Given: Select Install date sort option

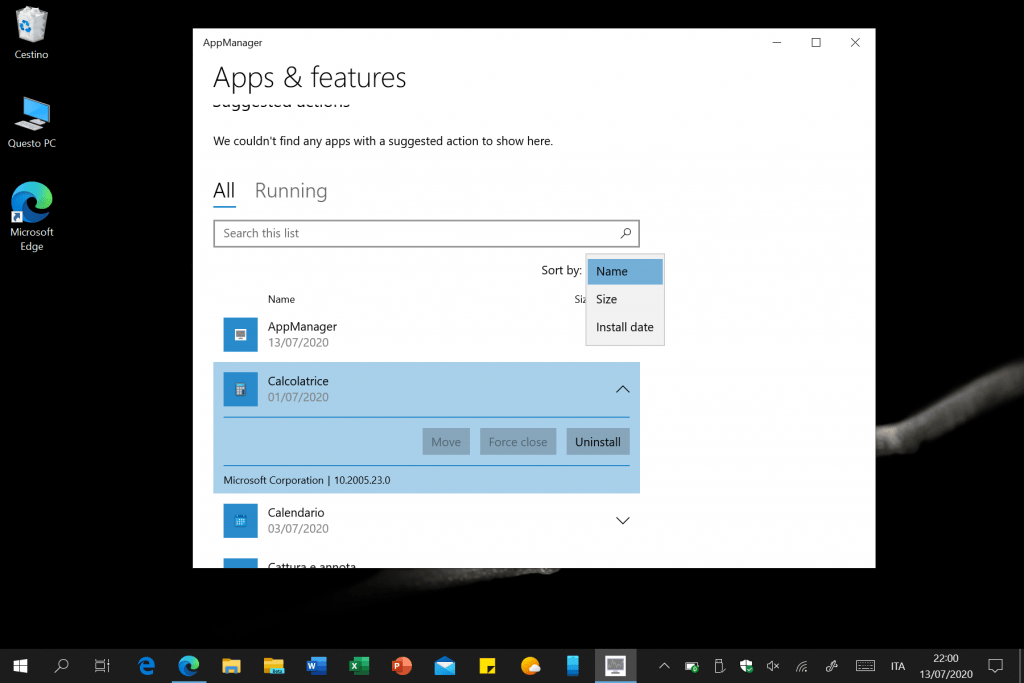Looking at the screenshot, I should pos(624,327).
